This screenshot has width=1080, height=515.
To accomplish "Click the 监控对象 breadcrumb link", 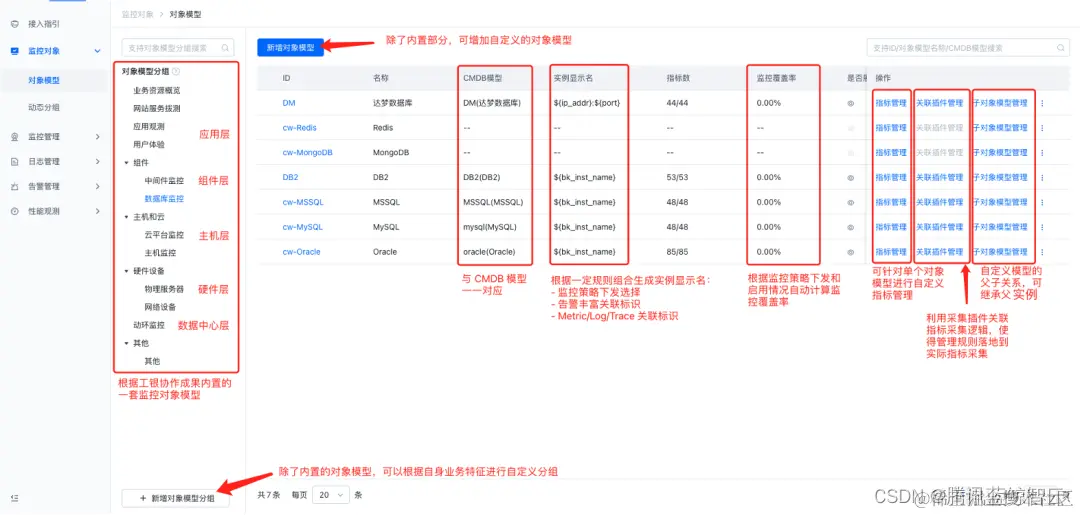I will tap(137, 14).
